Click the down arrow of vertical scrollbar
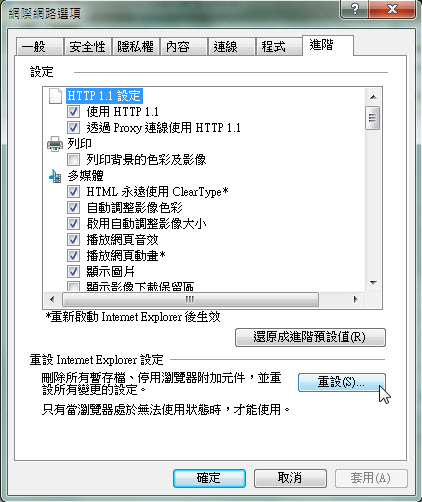Screen dimensions: 422x502 (x=373, y=283)
